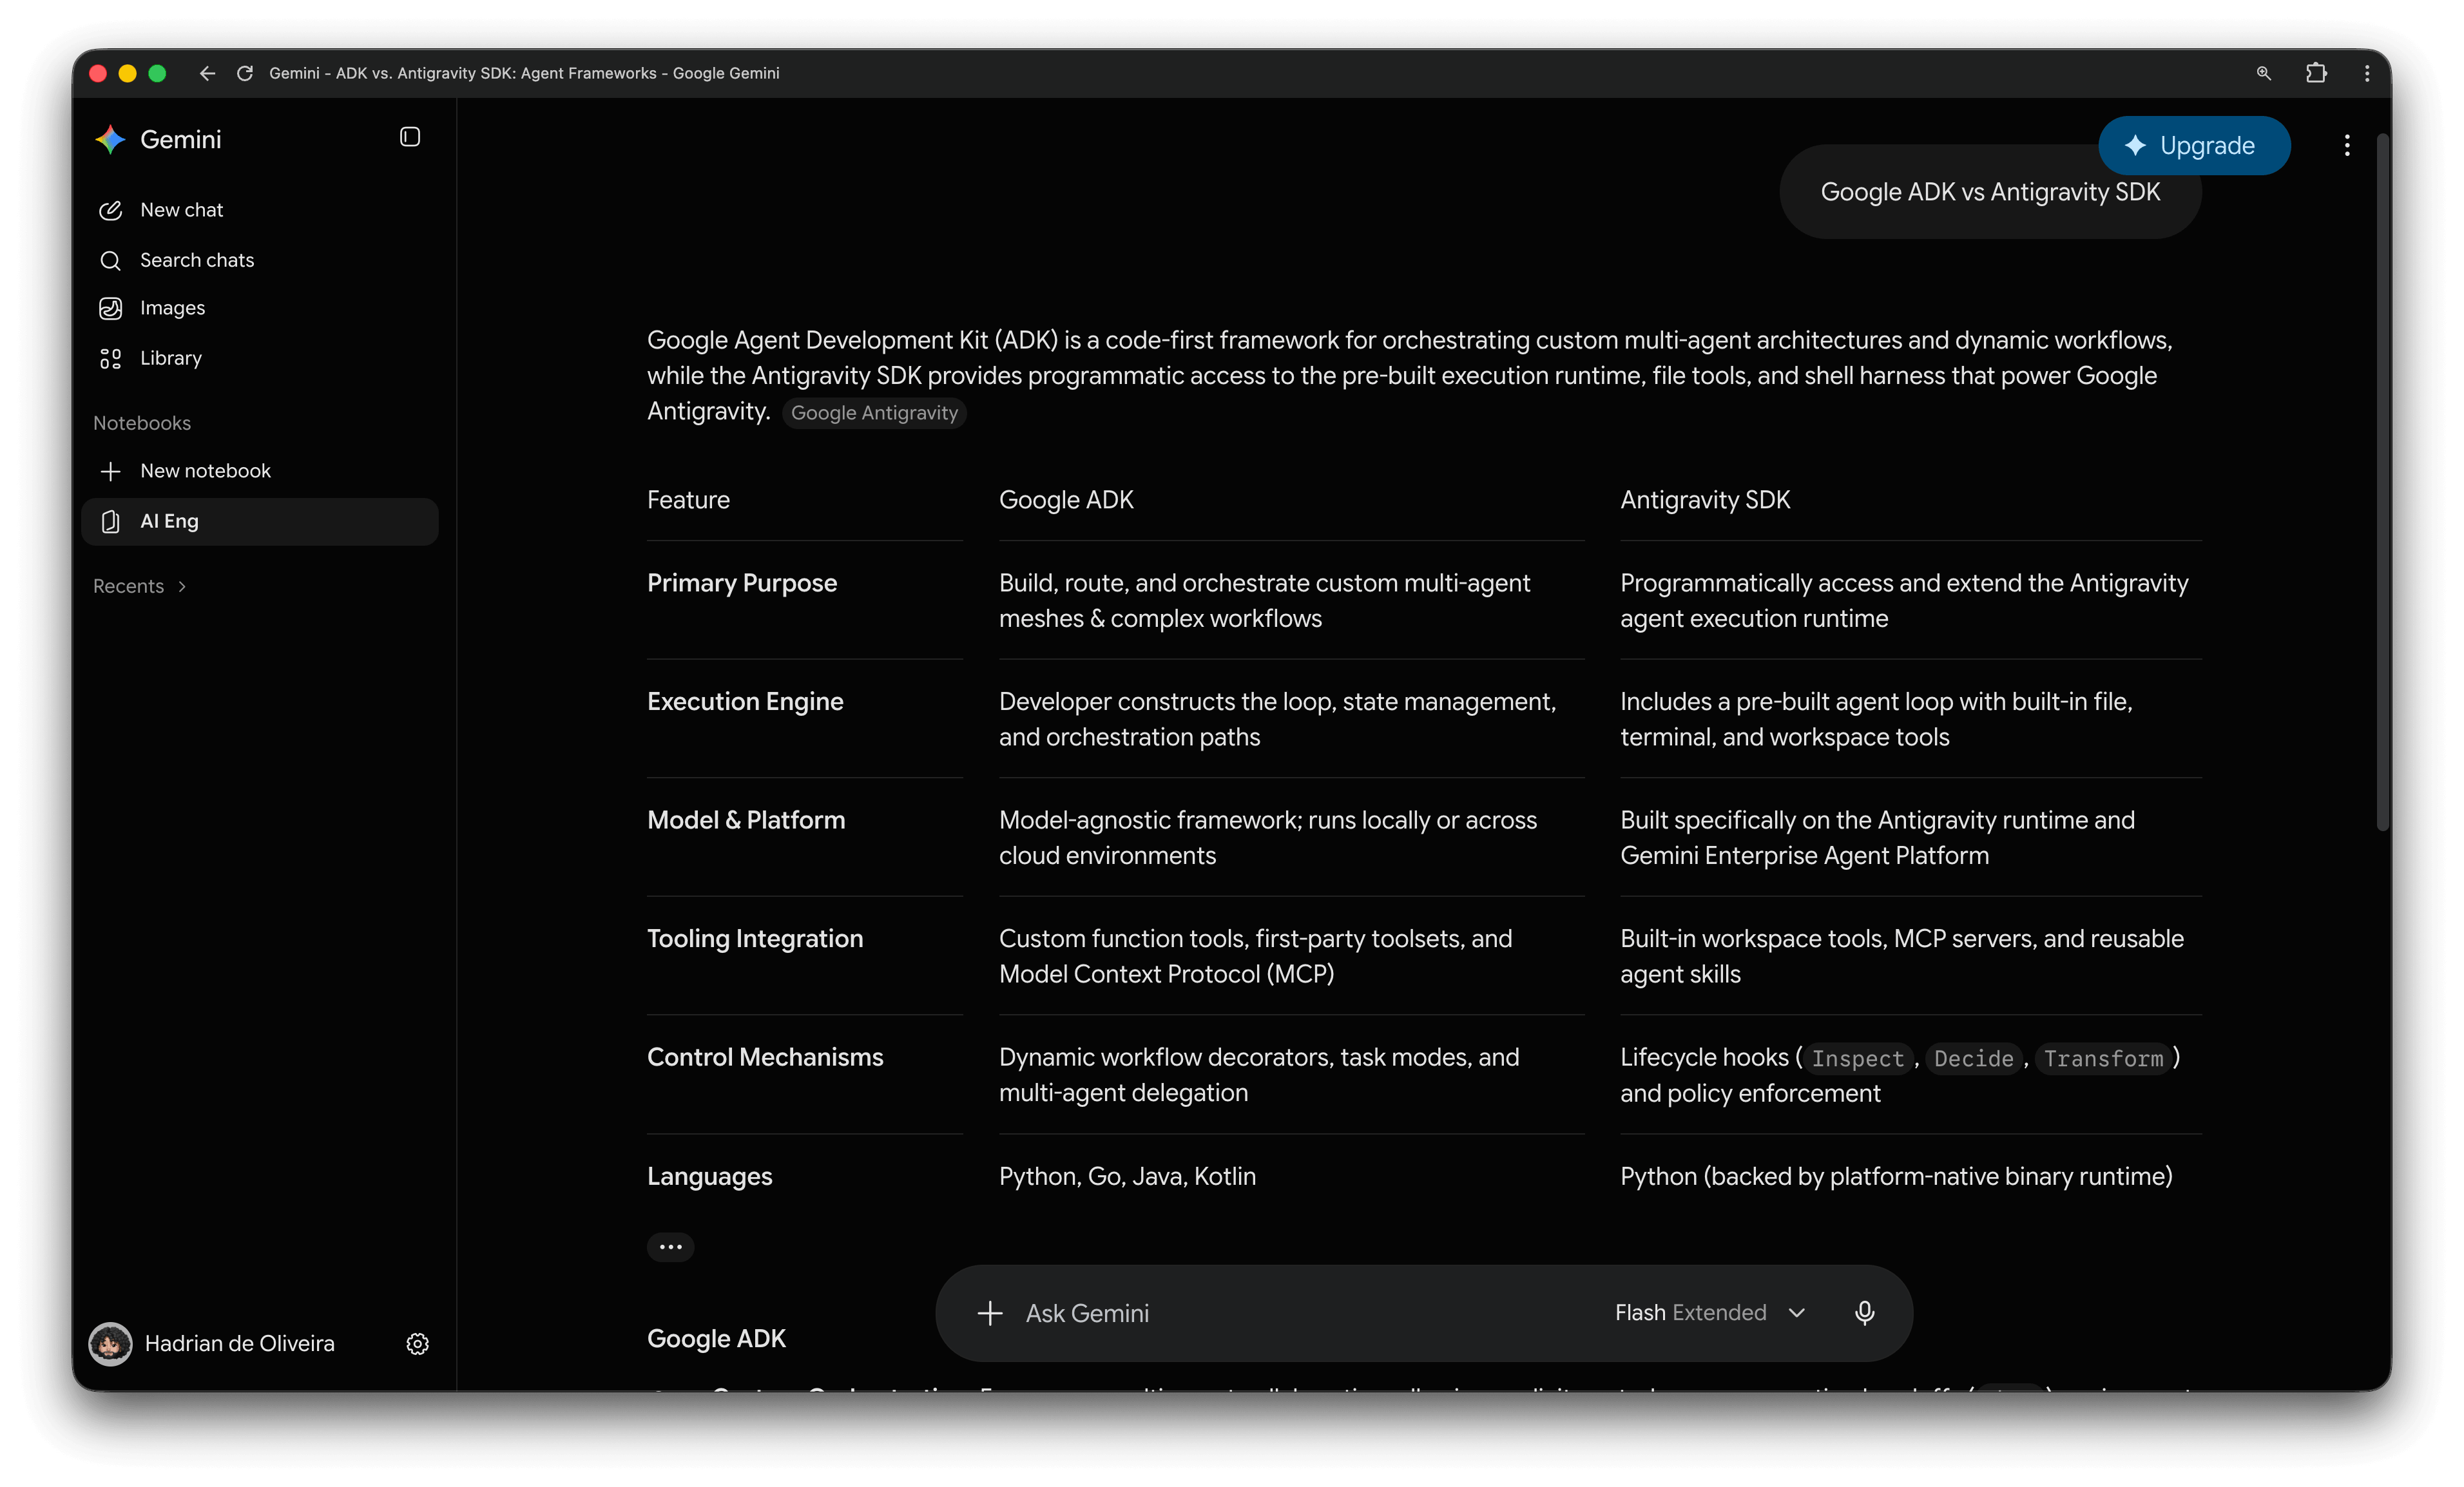Click the 'Decide' code chip
This screenshot has width=2464, height=1487.
pos(1973,1058)
